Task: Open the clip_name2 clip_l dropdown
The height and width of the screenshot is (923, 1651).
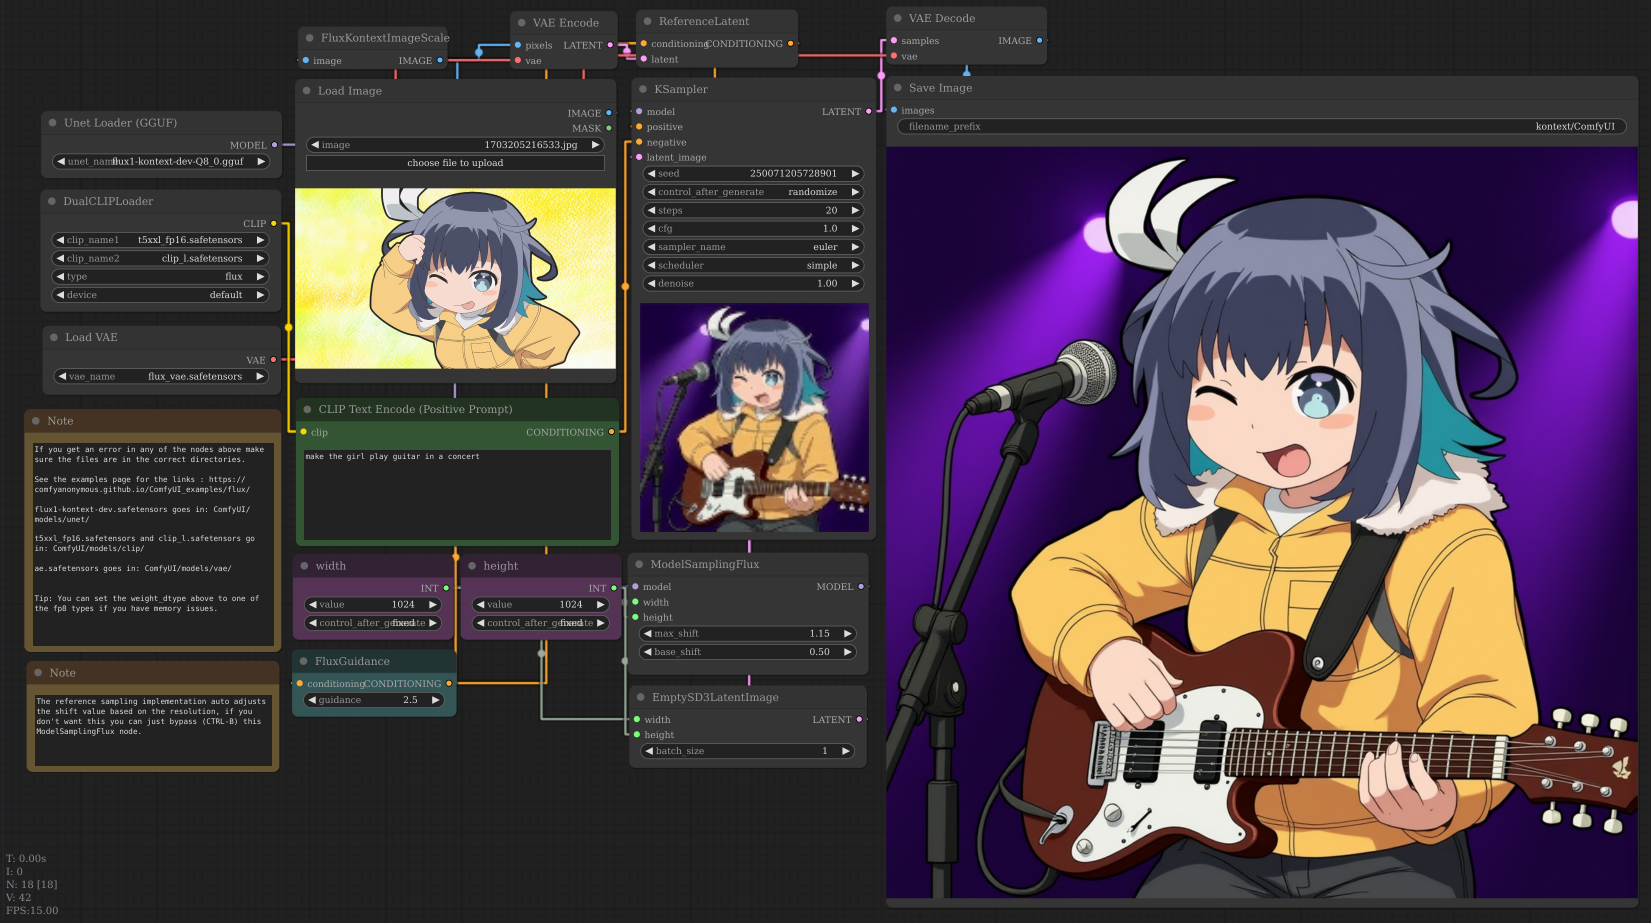Action: click(x=160, y=258)
